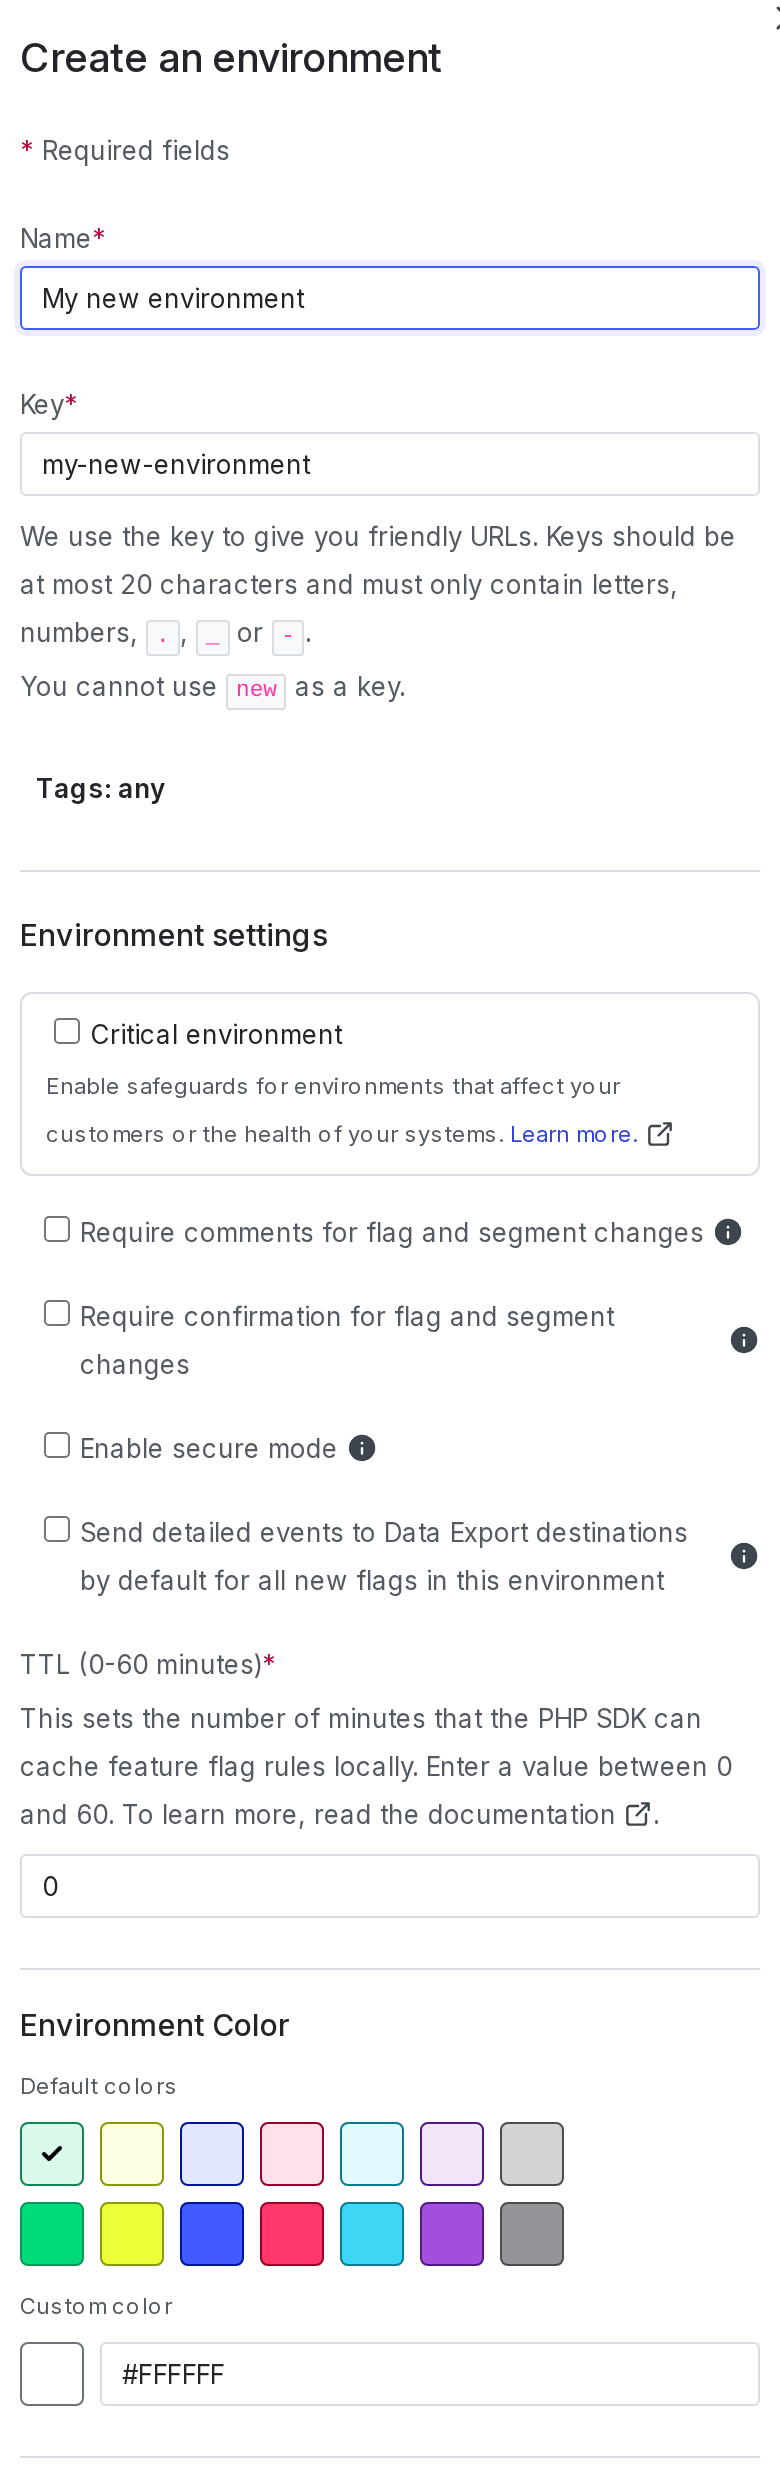Select the pink pastel color swatch
The image size is (780, 2466).
tap(292, 2153)
